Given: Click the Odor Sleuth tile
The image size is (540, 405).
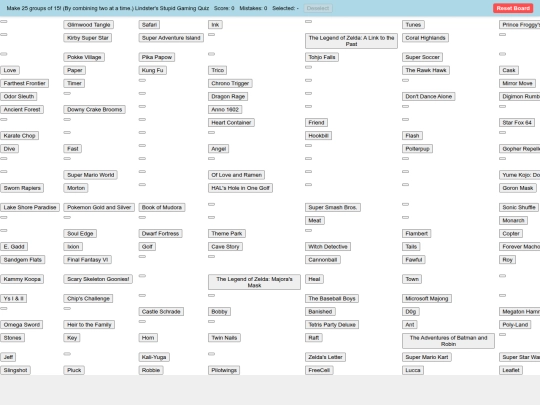Looking at the screenshot, I should point(19,96).
